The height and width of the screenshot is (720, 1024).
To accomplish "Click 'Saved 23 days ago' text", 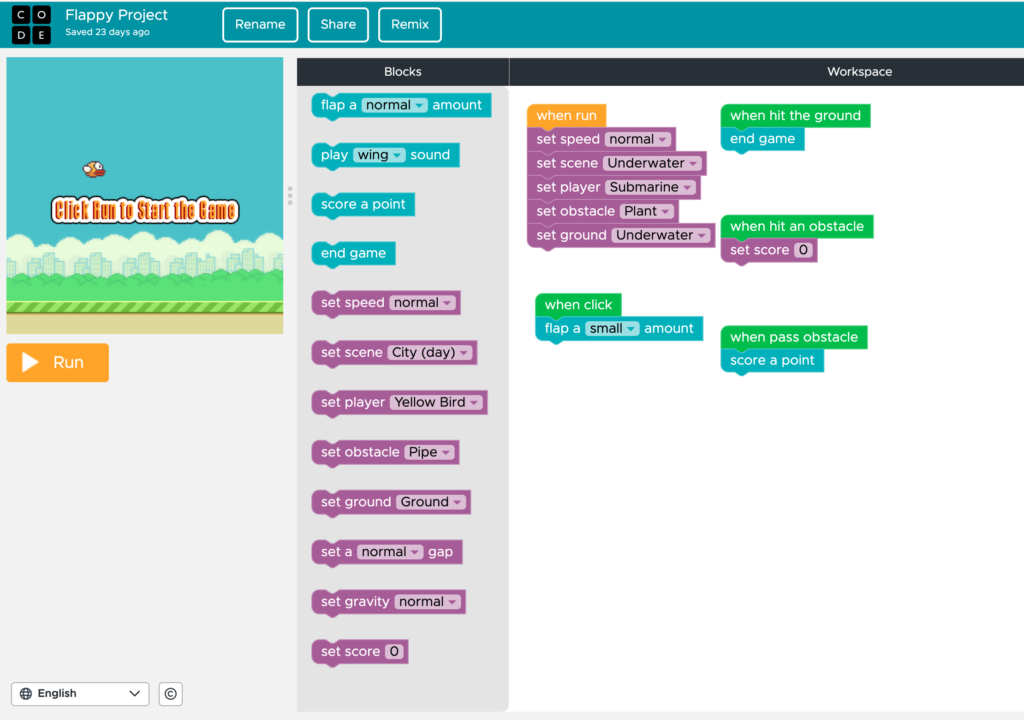I will pyautogui.click(x=107, y=32).
